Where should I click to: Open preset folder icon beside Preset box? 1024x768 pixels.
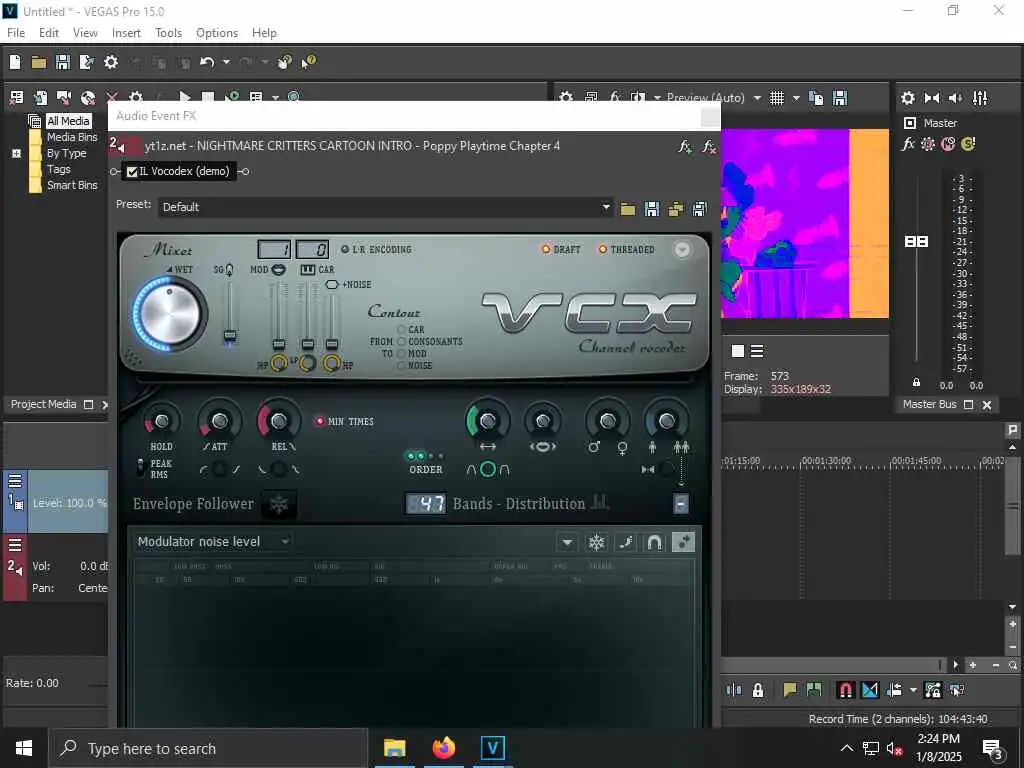click(x=628, y=209)
